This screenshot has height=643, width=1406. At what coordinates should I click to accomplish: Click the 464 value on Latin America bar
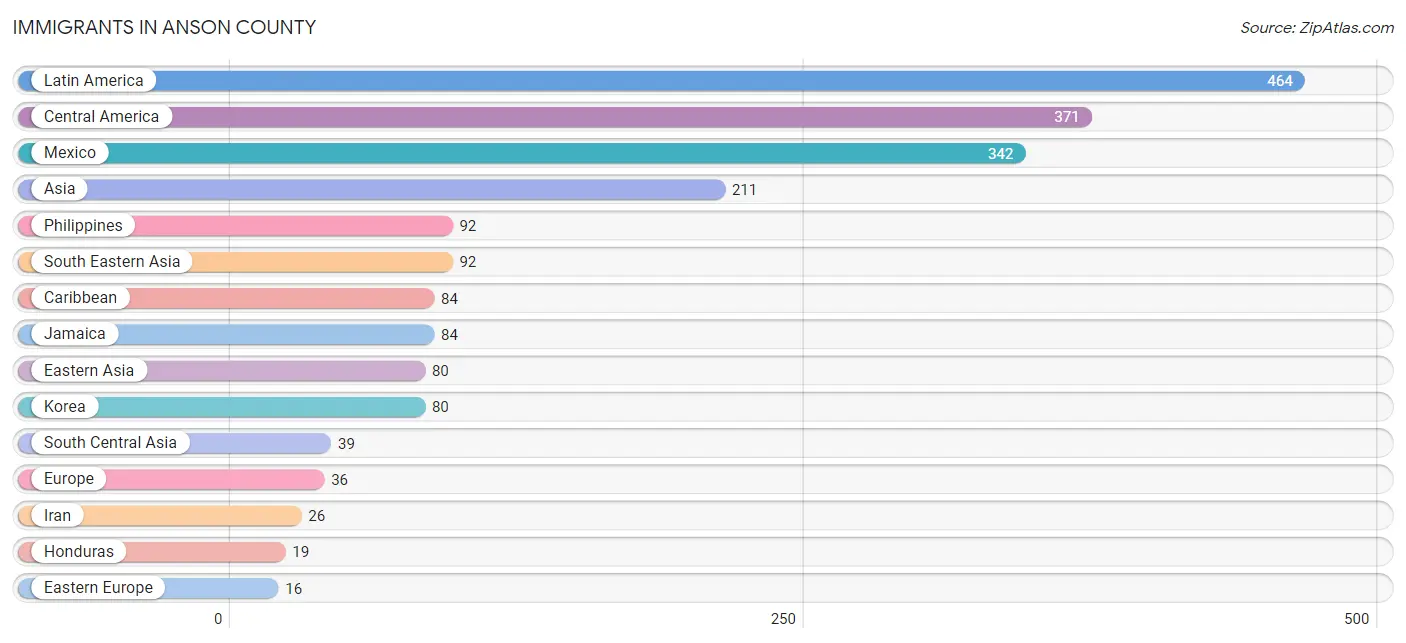[1280, 81]
